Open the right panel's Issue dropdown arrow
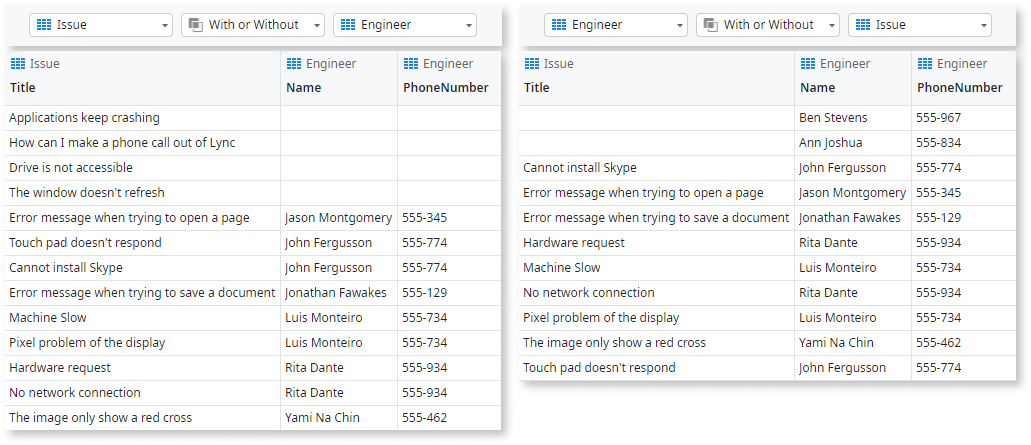 984,26
